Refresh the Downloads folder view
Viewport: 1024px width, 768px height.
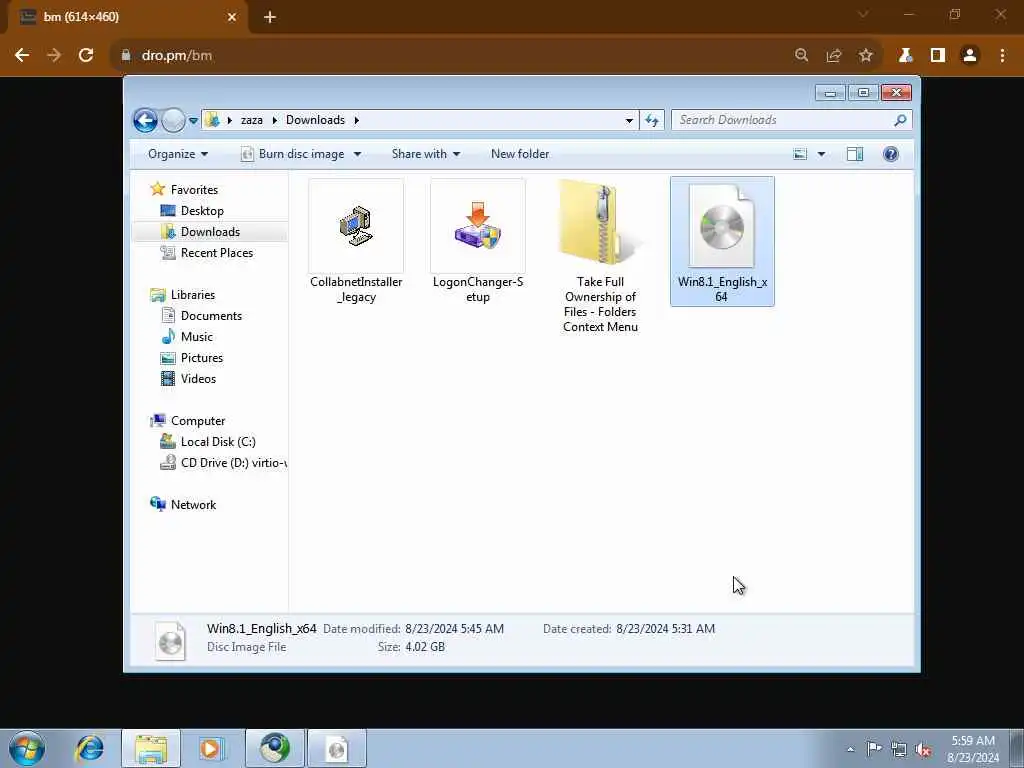[x=652, y=120]
